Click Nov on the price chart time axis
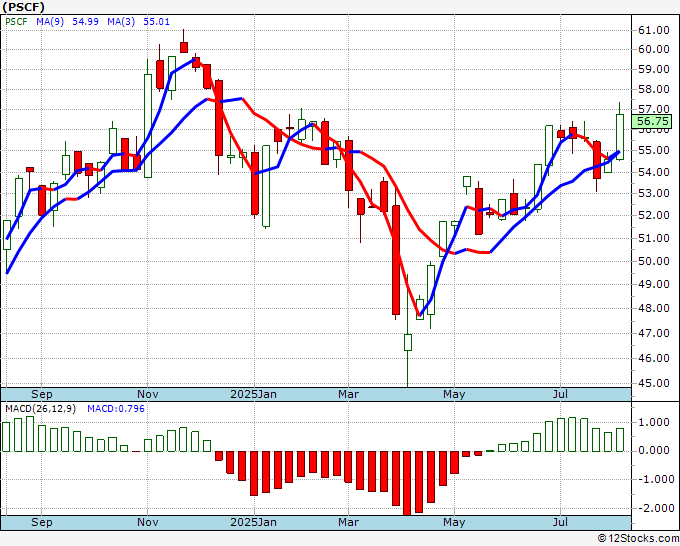Screen dimensions: 680x546 tap(147, 394)
